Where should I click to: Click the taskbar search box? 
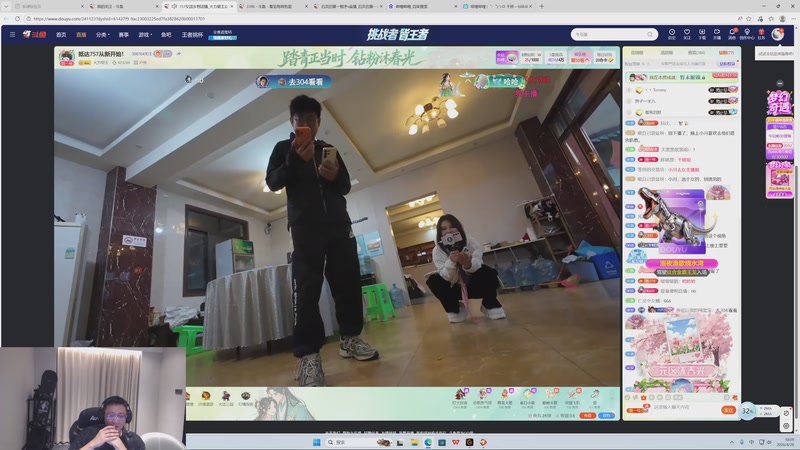(x=359, y=442)
